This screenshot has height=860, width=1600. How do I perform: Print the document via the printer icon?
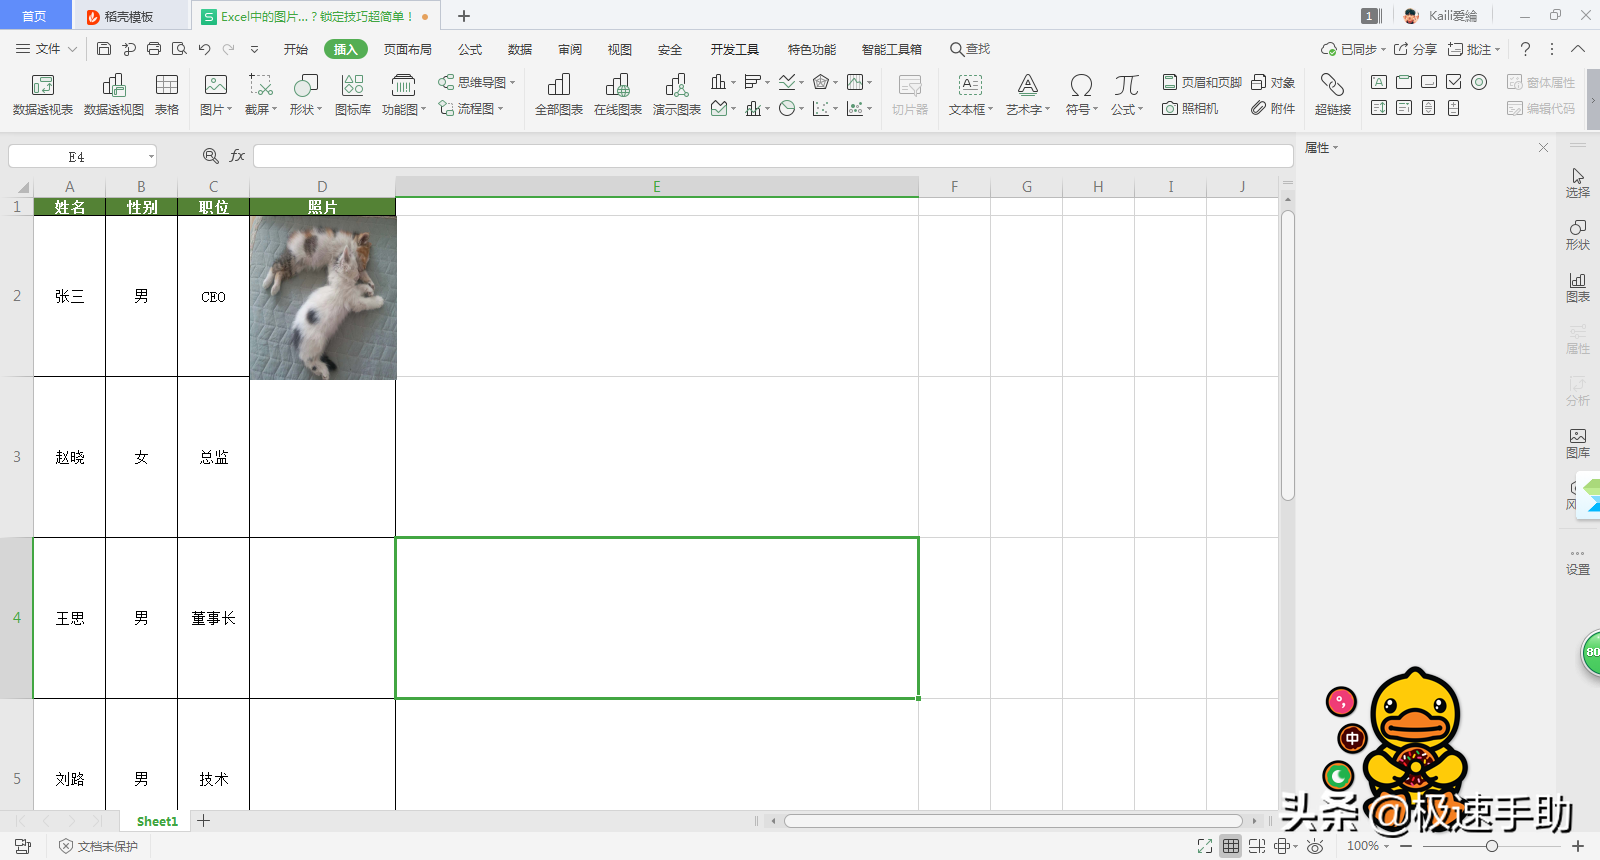click(154, 49)
